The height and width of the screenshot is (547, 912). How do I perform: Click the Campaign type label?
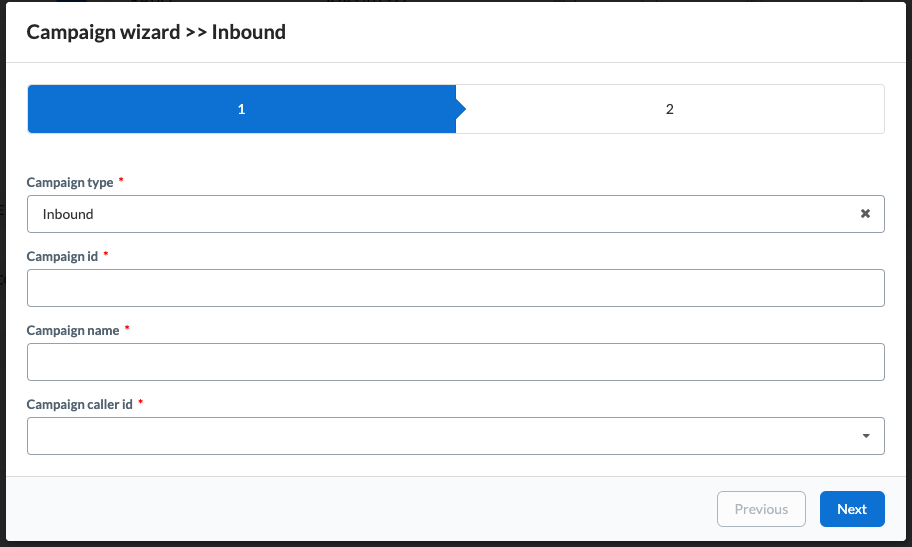(x=70, y=183)
